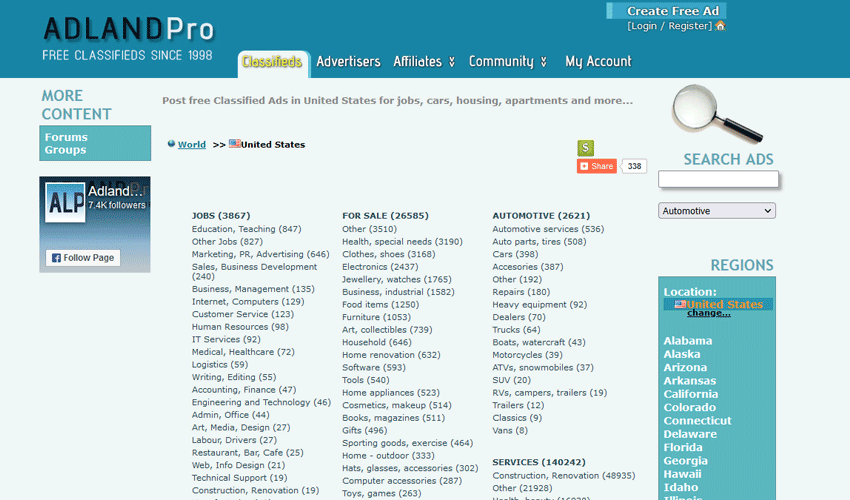Open RVs, campers, trailers (19) listings
850x500 pixels.
coord(549,393)
